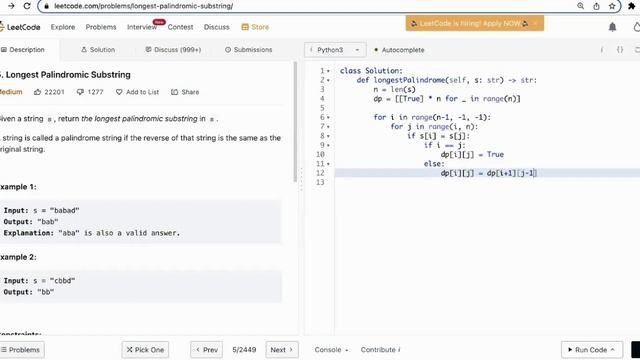Click the LeetCode is hiring banner
The width and height of the screenshot is (640, 360).
(475, 23)
